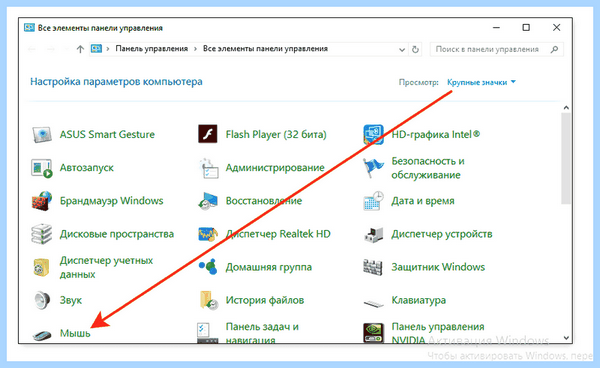
Task: Click in the Поиск в панели управления field
Action: [x=496, y=49]
